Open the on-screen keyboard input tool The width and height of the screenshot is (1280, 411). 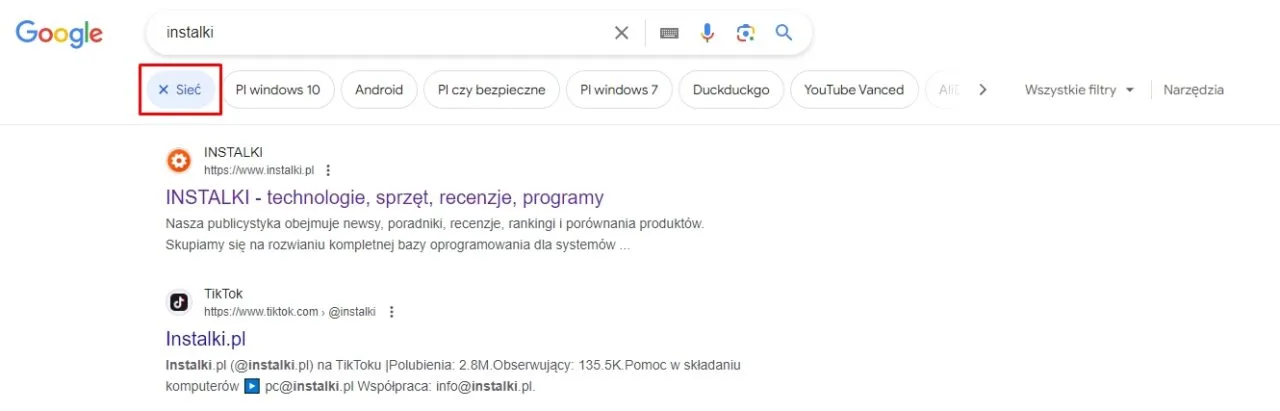[x=669, y=33]
